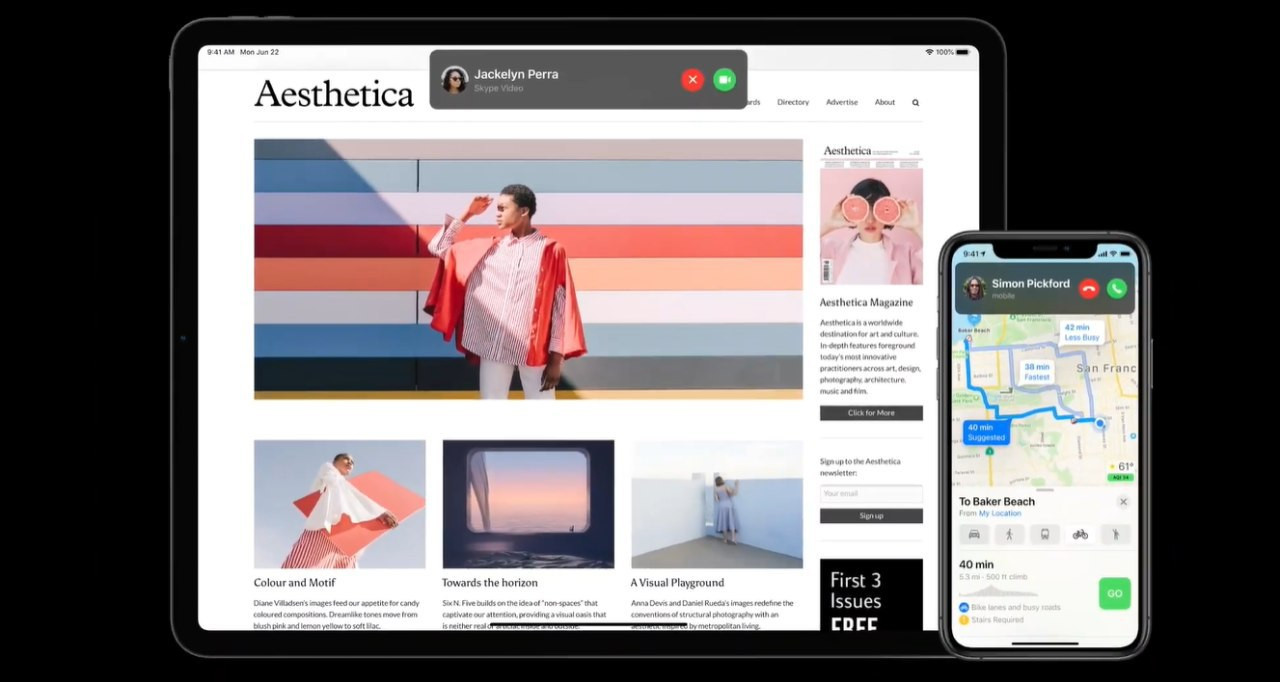Accept Jackelyn Perra's Skype video call
This screenshot has height=682, width=1280.
tap(724, 80)
